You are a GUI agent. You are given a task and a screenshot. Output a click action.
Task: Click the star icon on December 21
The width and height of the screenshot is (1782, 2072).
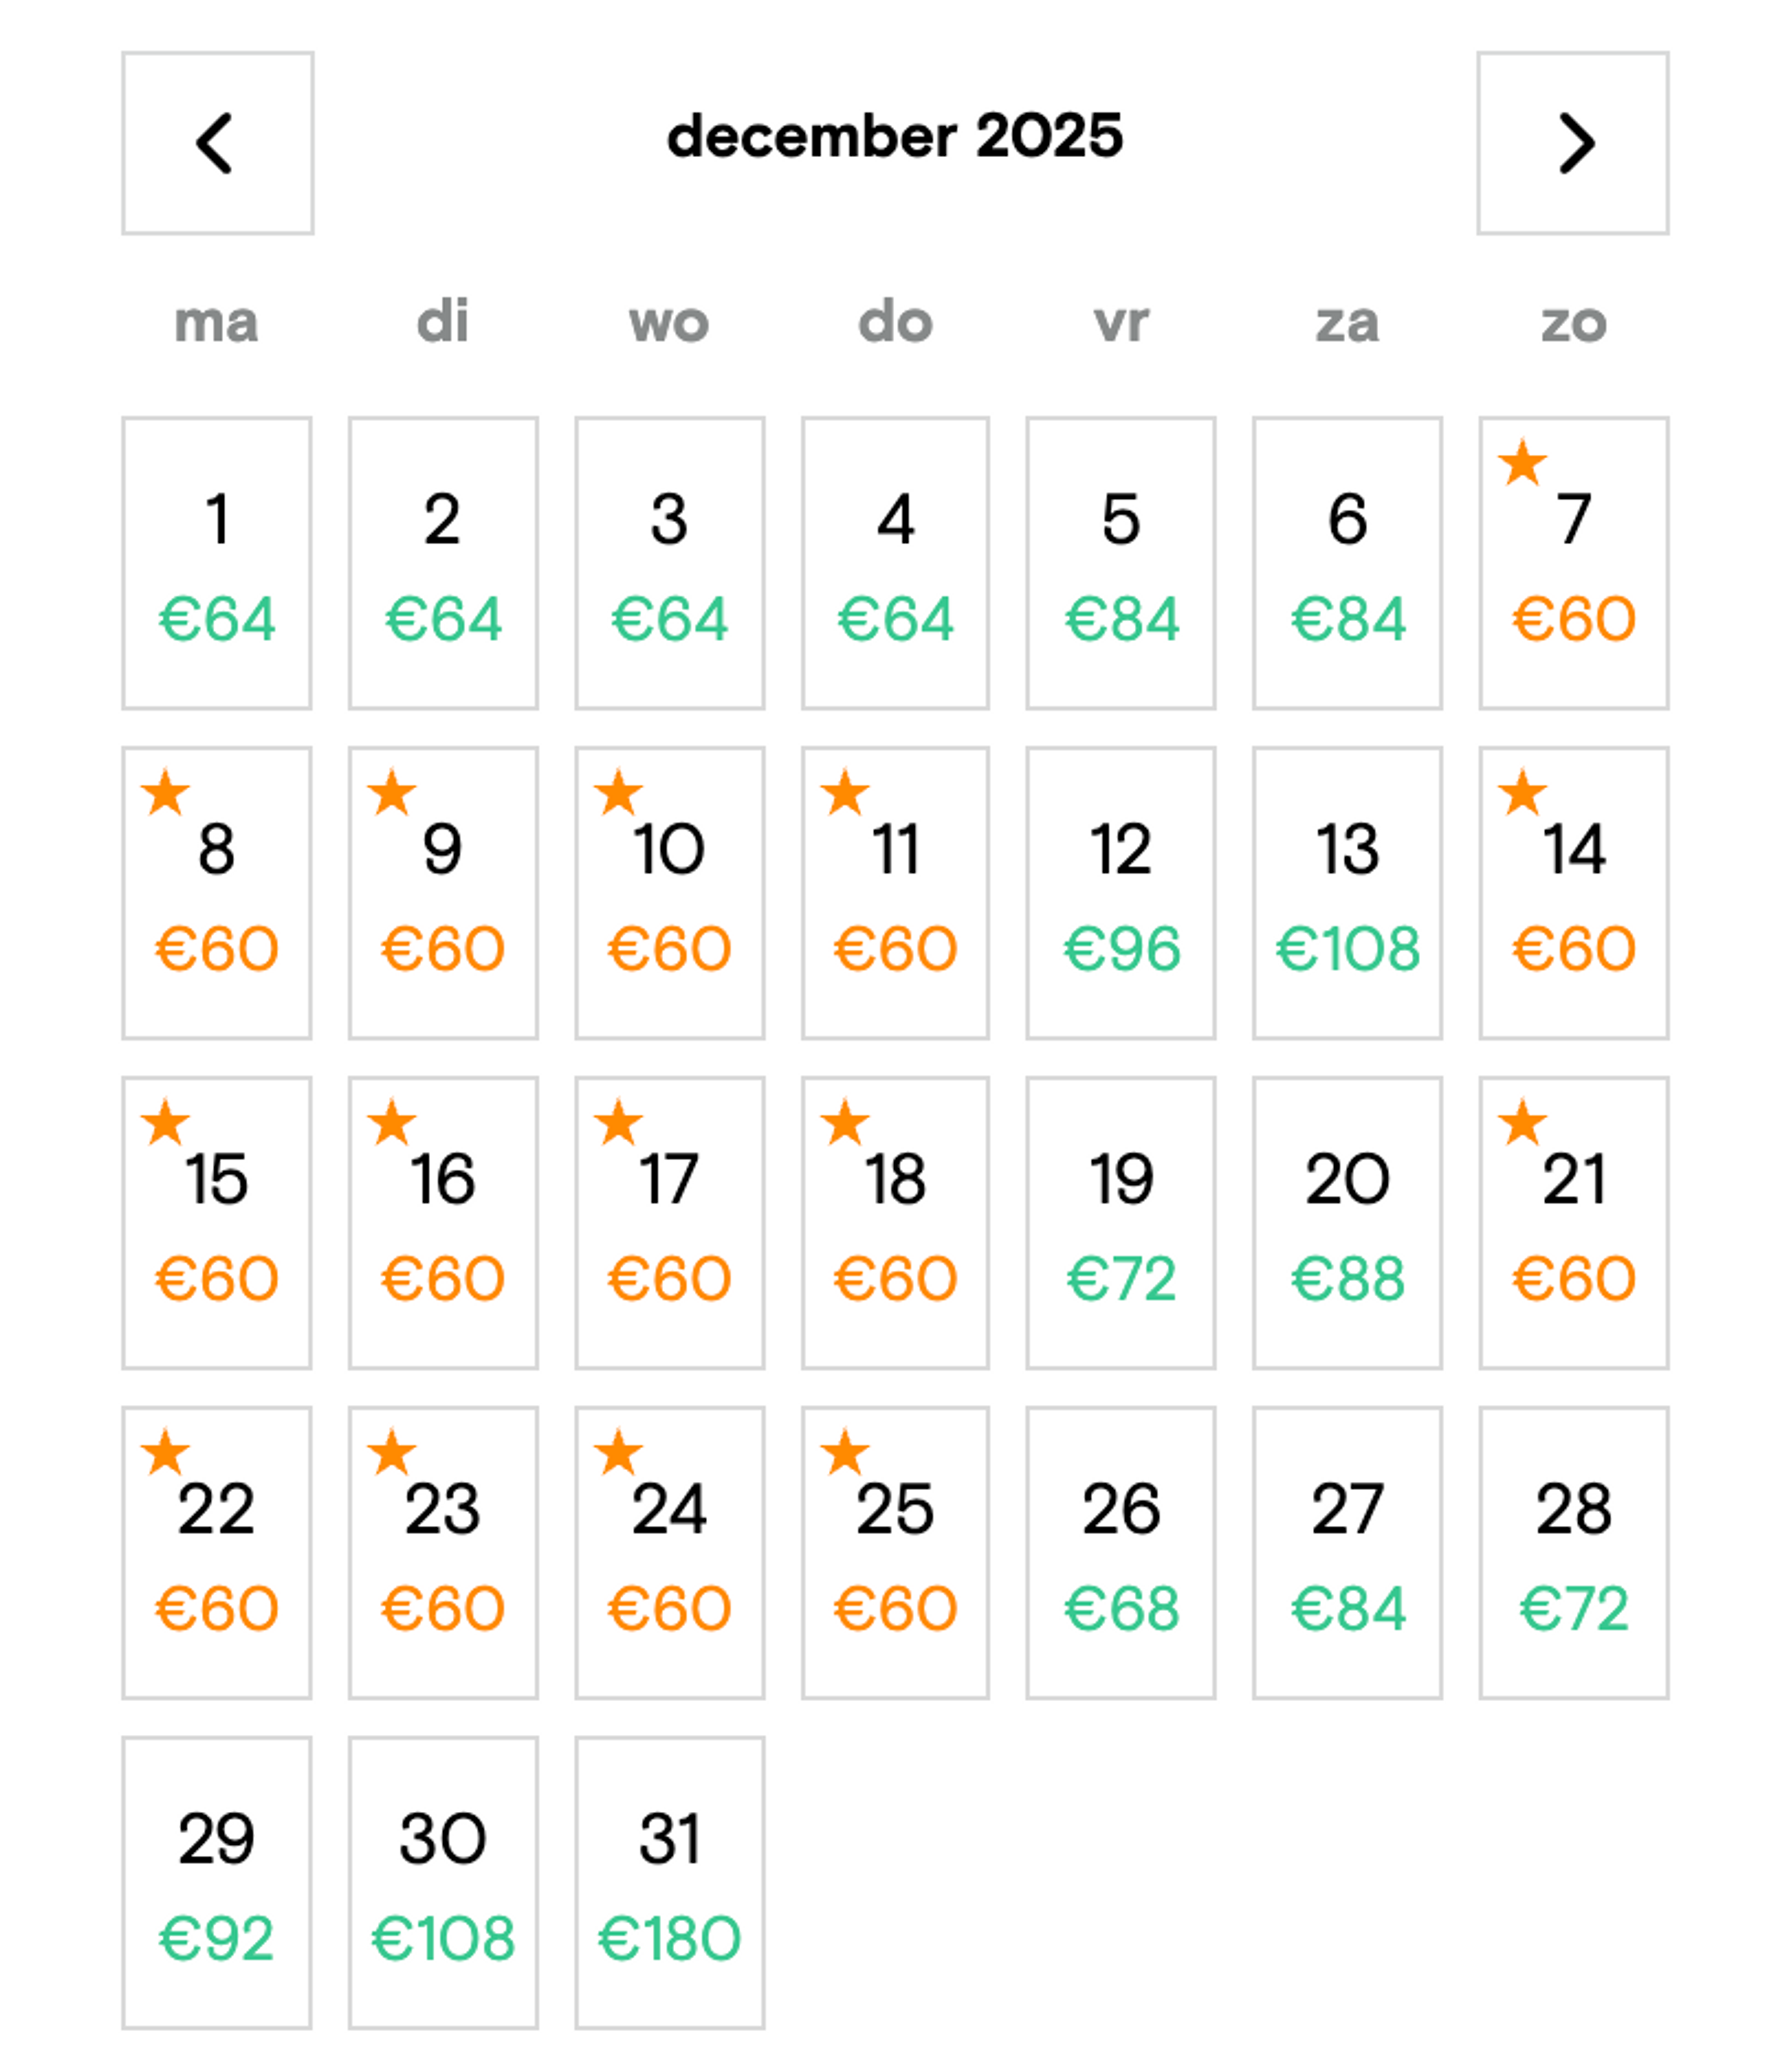click(x=1522, y=1122)
